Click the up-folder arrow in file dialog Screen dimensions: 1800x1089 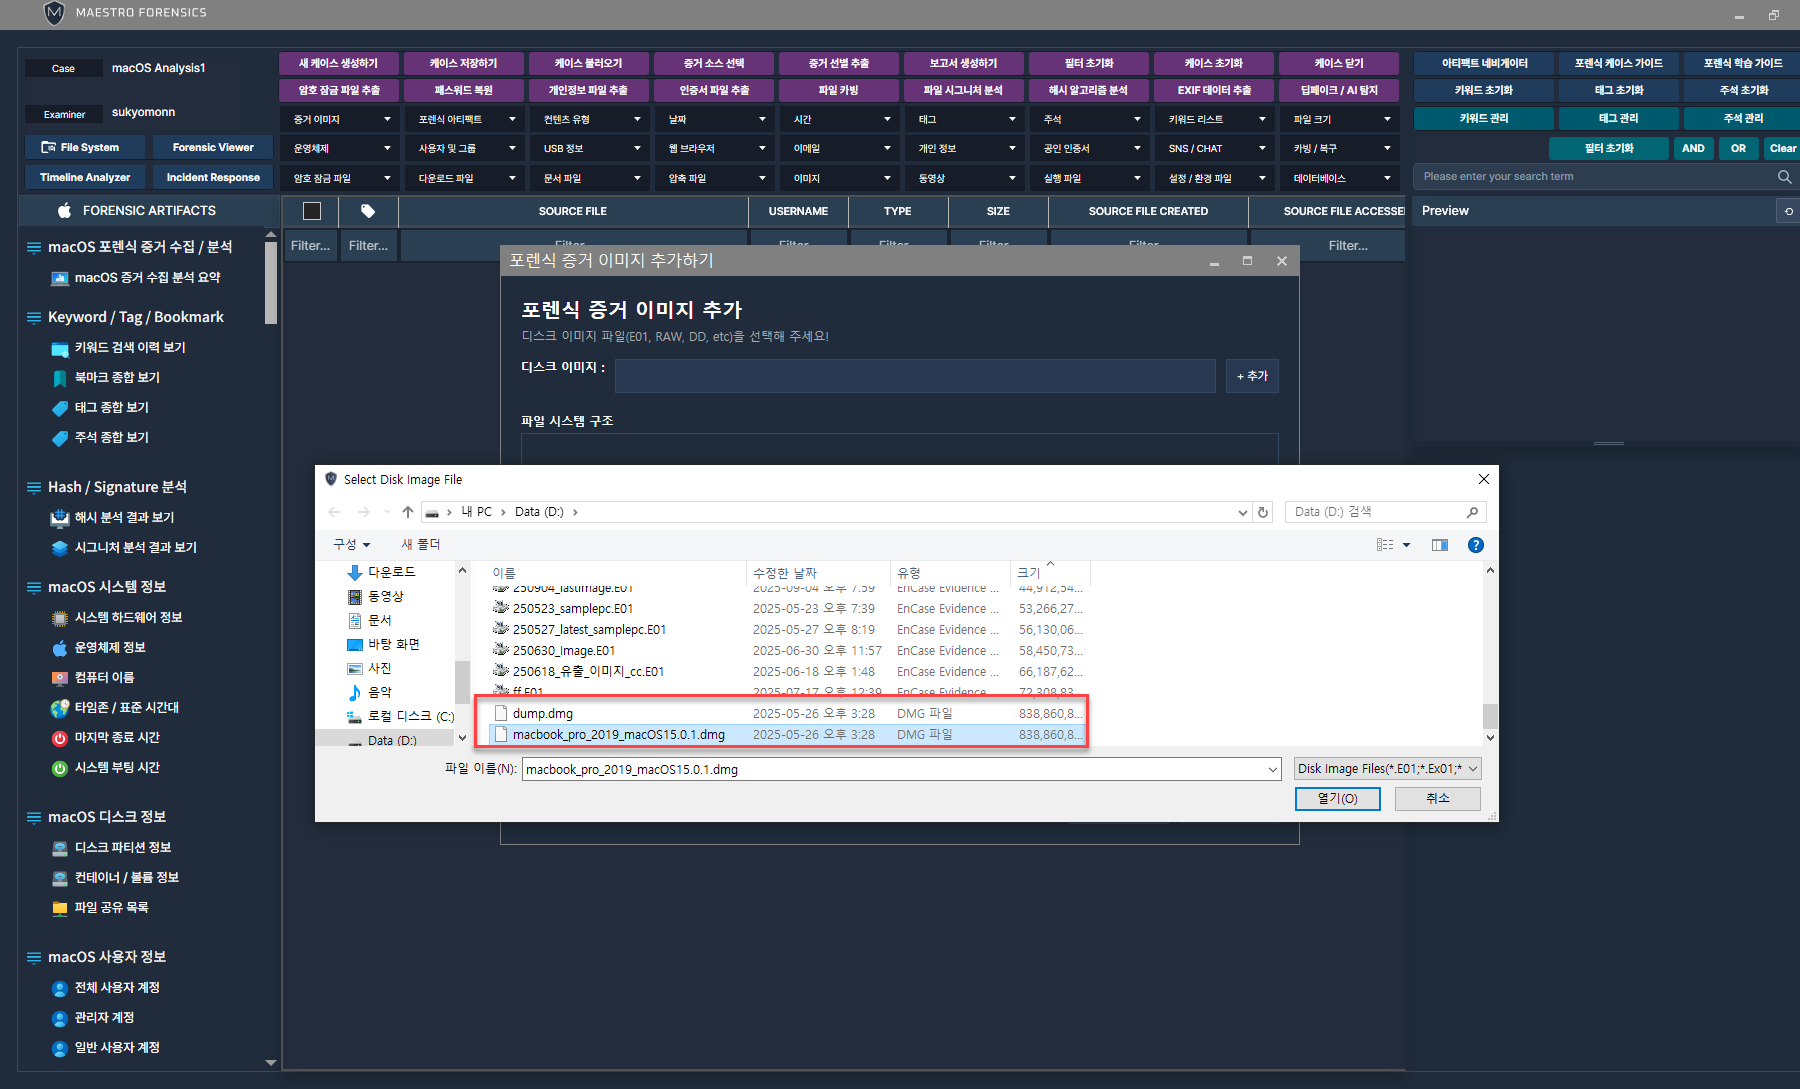click(x=408, y=512)
